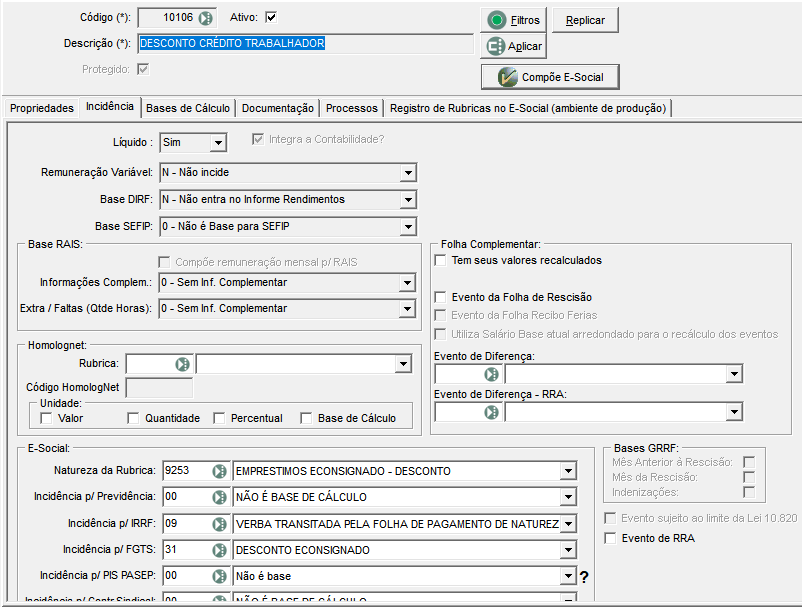802x607 pixels.
Task: Open Registro de Rubricas no E-Social tab
Action: (528, 108)
